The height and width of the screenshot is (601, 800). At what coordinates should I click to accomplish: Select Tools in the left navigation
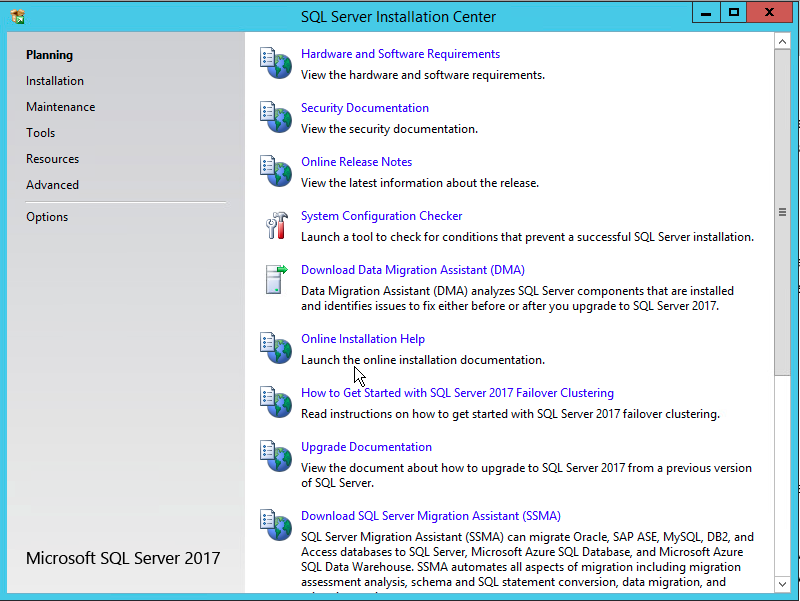click(x=41, y=133)
